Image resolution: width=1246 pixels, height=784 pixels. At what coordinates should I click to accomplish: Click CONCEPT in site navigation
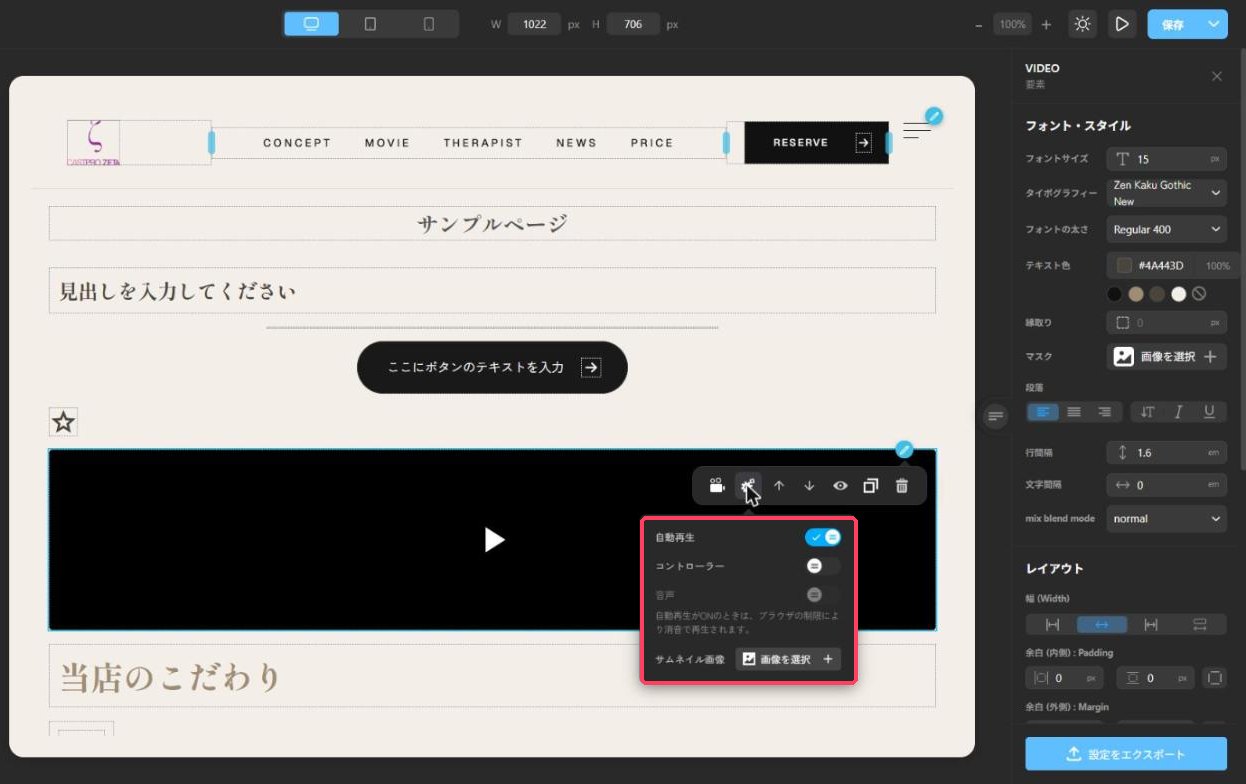pyautogui.click(x=297, y=143)
